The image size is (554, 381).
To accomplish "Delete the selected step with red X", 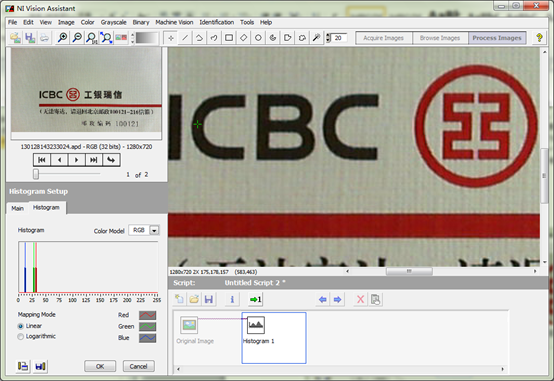I will coord(360,299).
